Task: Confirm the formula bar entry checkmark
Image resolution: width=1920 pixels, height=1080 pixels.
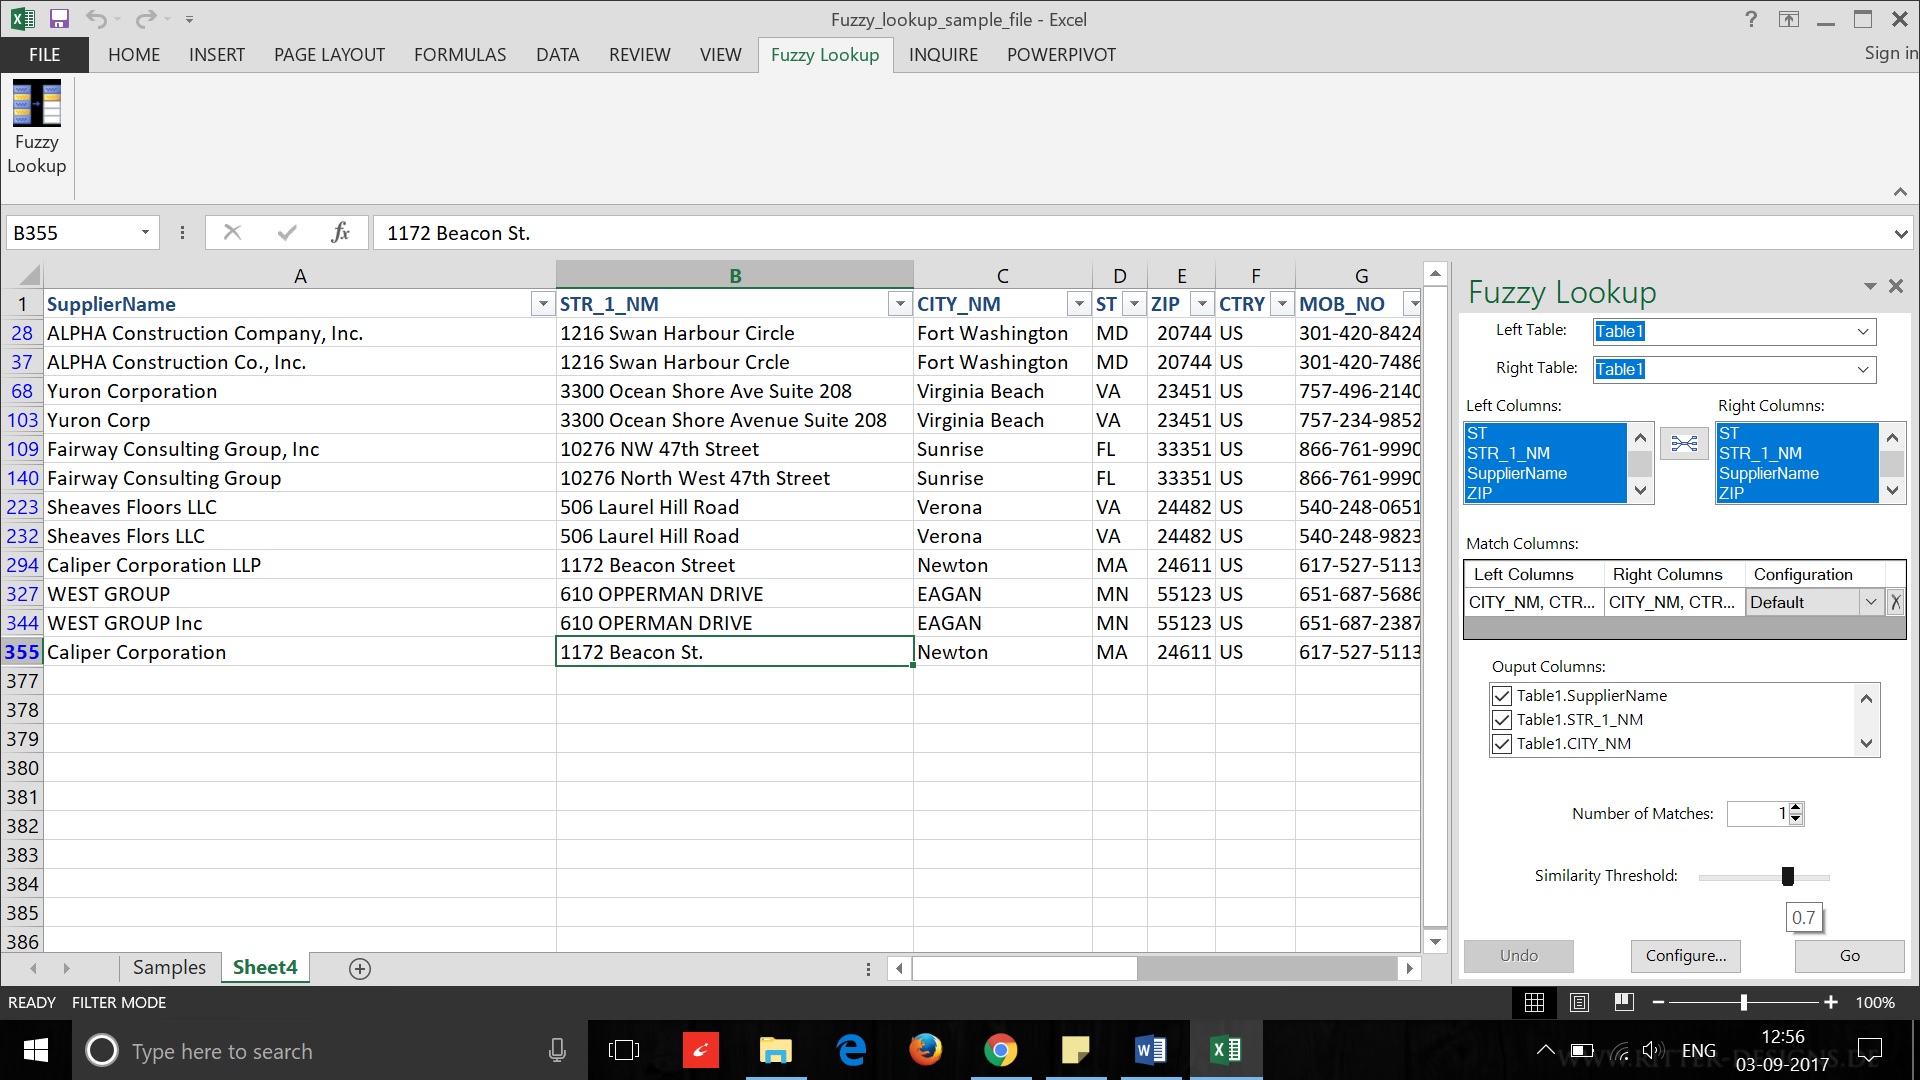Action: click(x=287, y=232)
